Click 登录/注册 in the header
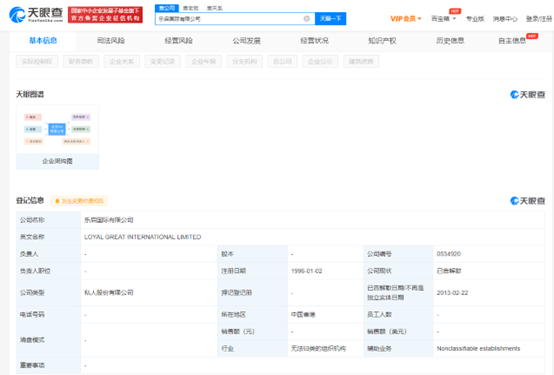Image resolution: width=554 pixels, height=375 pixels. pyautogui.click(x=539, y=19)
